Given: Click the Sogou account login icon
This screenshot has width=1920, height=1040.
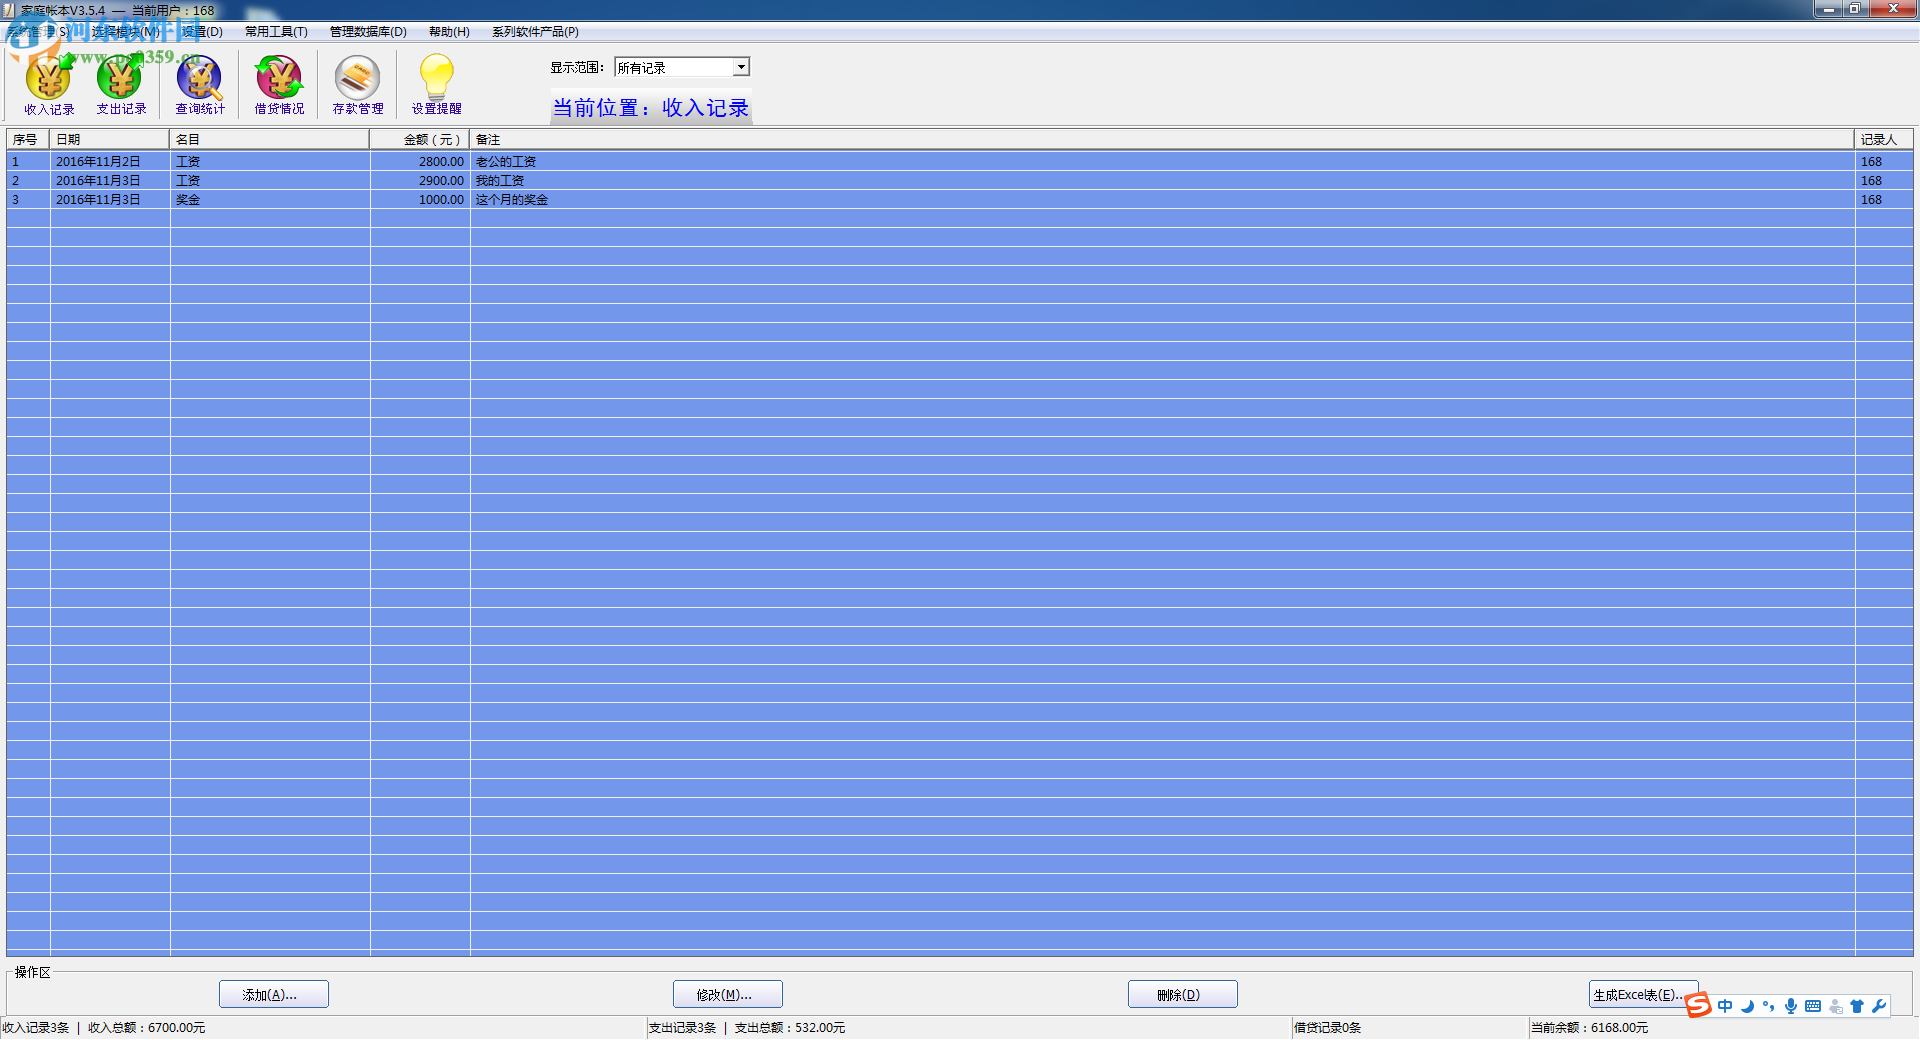Looking at the screenshot, I should (1835, 1006).
